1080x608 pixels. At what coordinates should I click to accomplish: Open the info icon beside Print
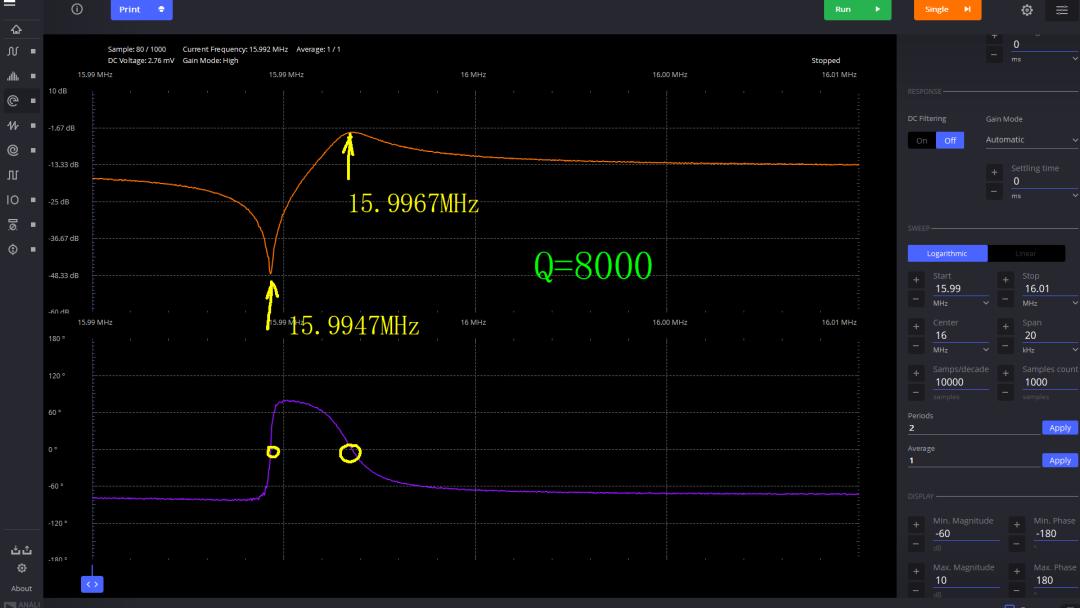(x=77, y=9)
